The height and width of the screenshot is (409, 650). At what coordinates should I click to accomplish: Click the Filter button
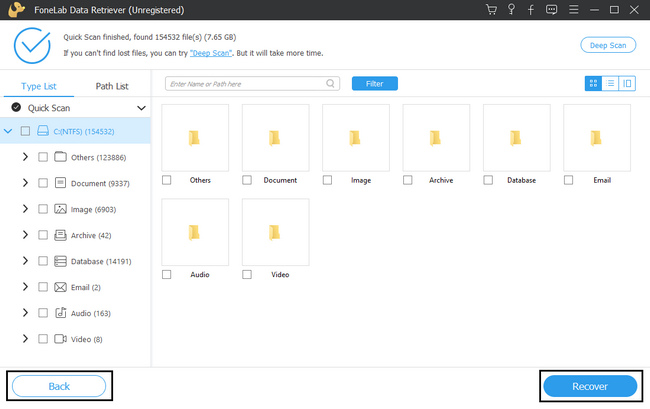tap(375, 83)
